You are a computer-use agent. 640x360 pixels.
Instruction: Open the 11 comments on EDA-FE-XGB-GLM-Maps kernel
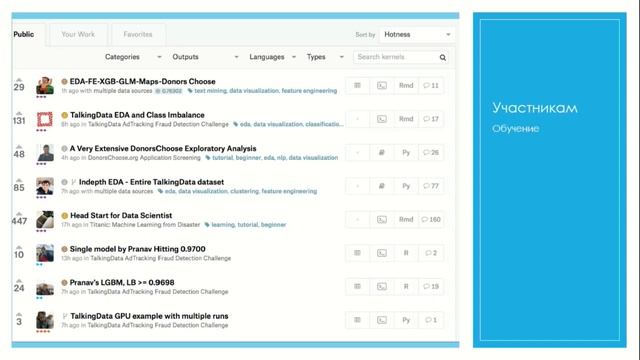(431, 85)
